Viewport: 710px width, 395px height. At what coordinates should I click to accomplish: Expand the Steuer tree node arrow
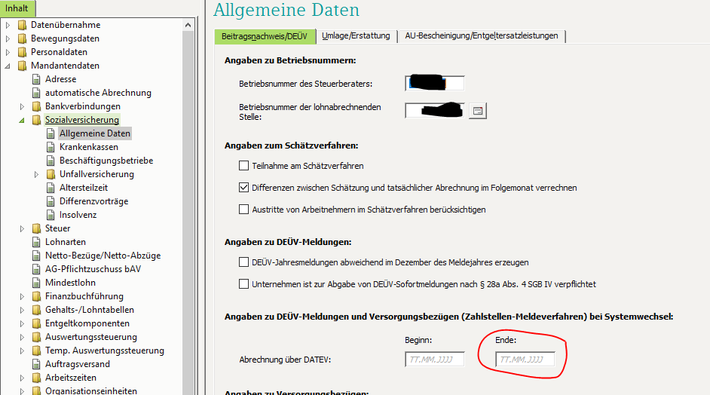click(22, 229)
